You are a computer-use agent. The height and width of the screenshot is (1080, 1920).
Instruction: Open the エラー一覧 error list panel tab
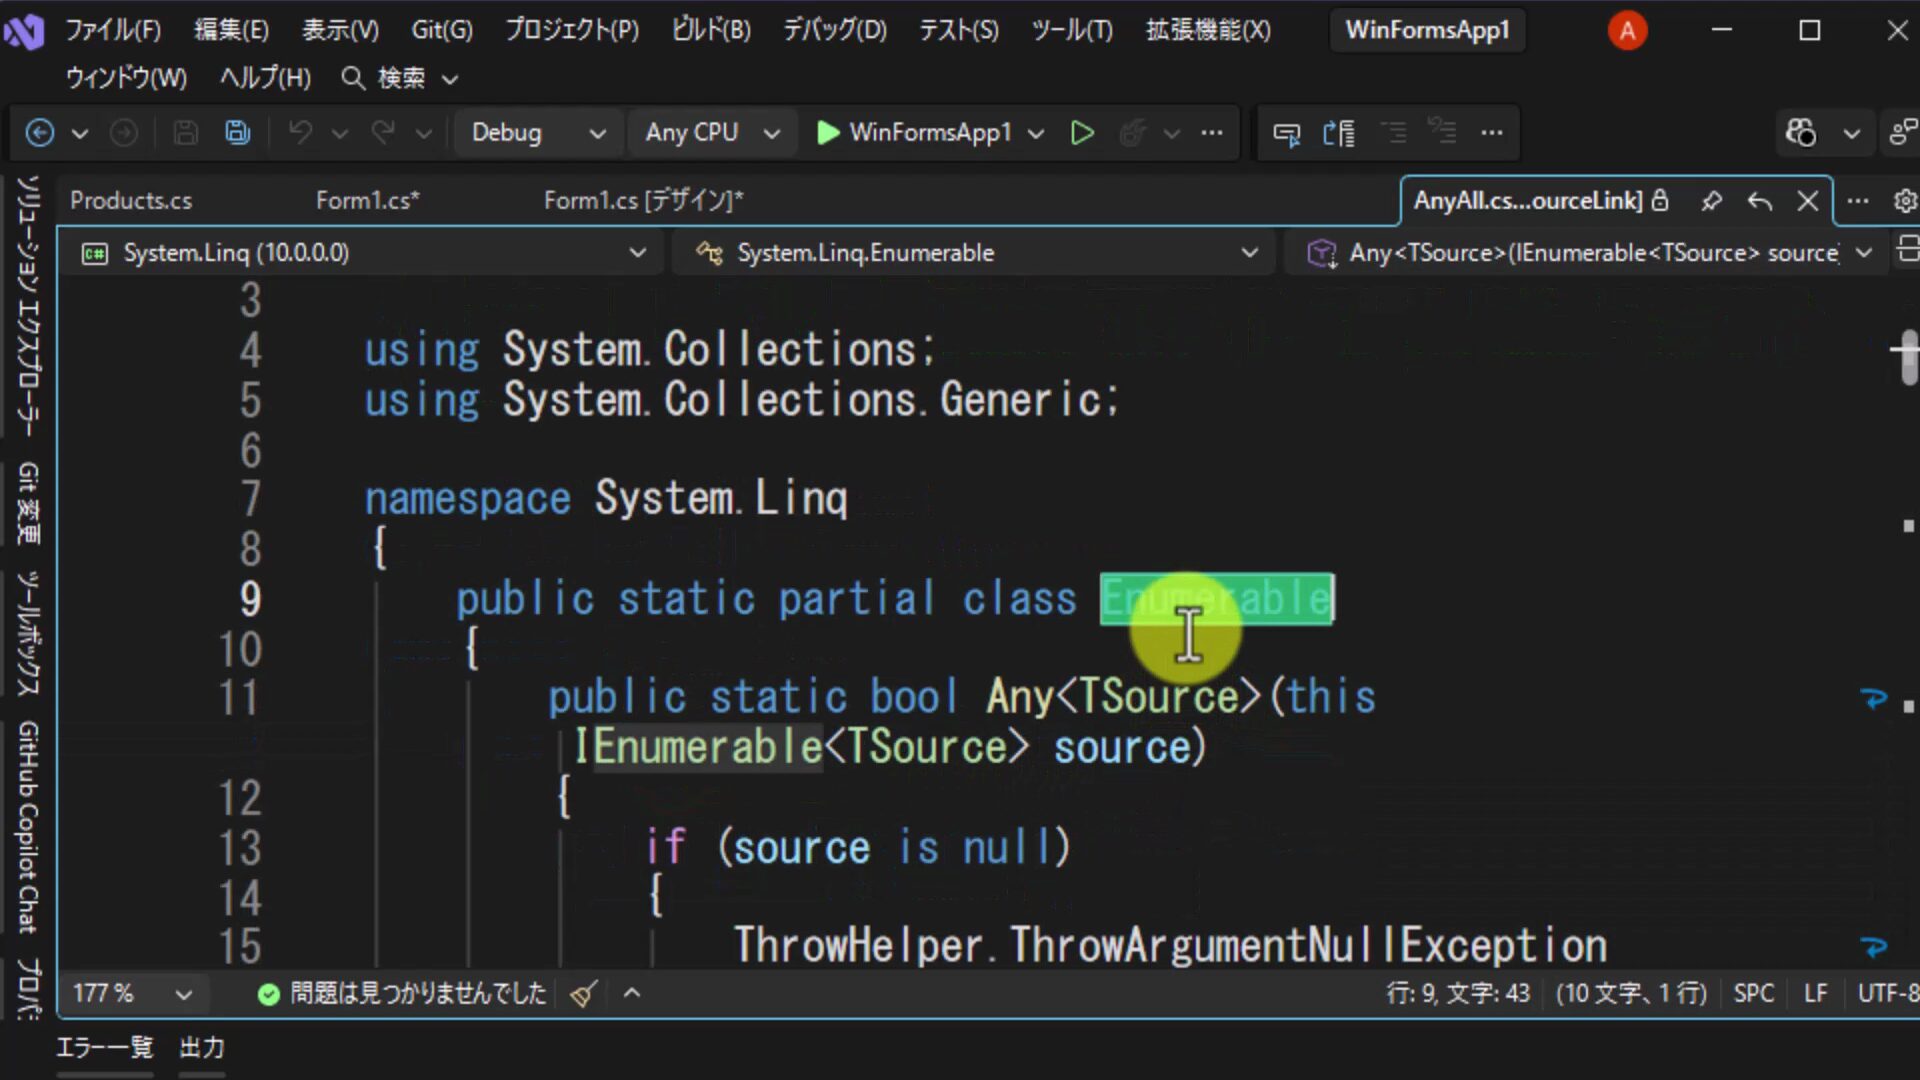click(105, 1047)
